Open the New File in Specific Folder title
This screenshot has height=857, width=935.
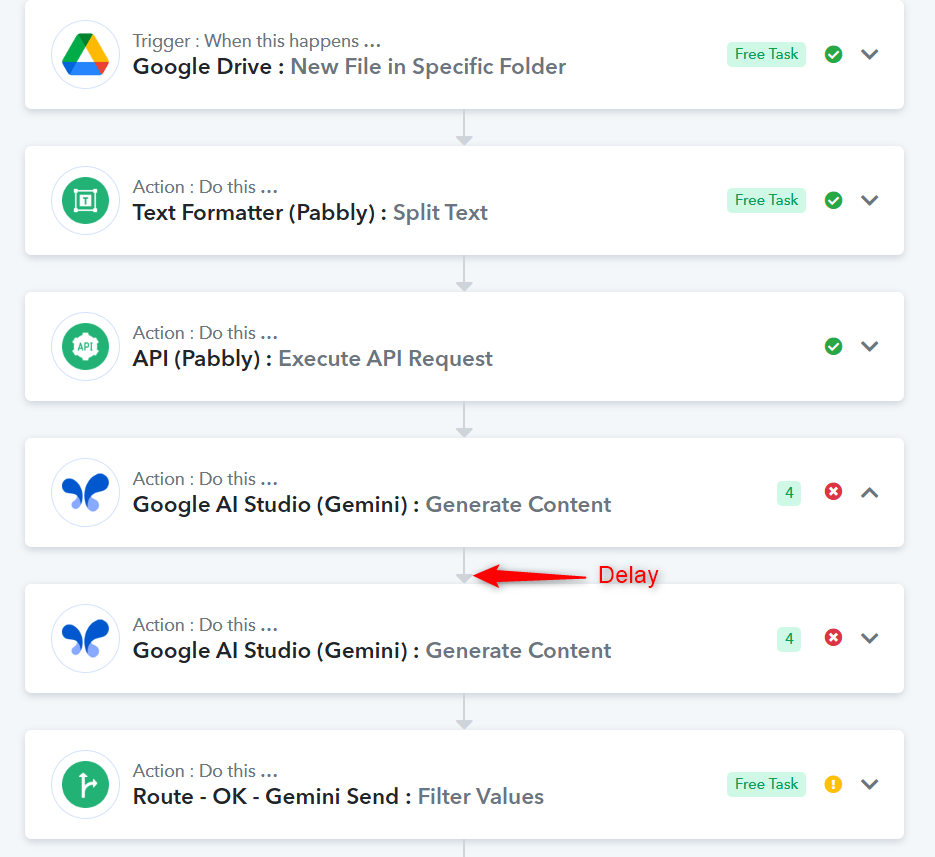[428, 67]
